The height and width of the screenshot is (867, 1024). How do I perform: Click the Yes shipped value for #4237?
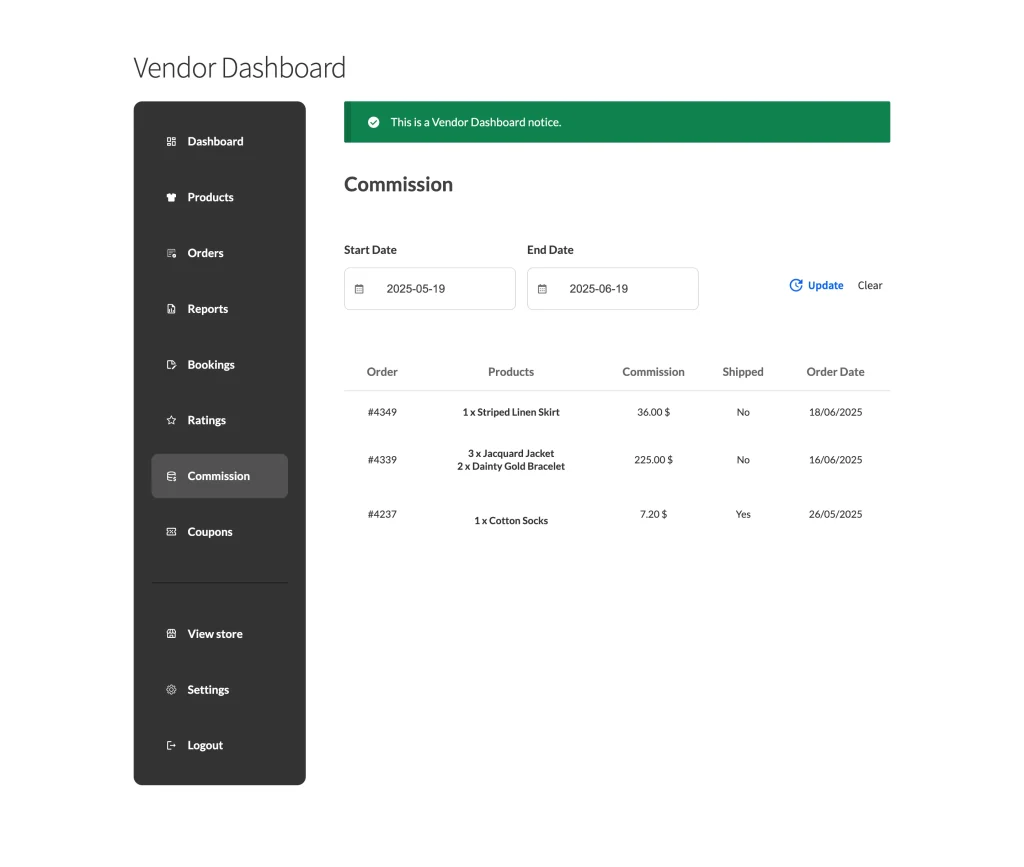click(x=743, y=514)
